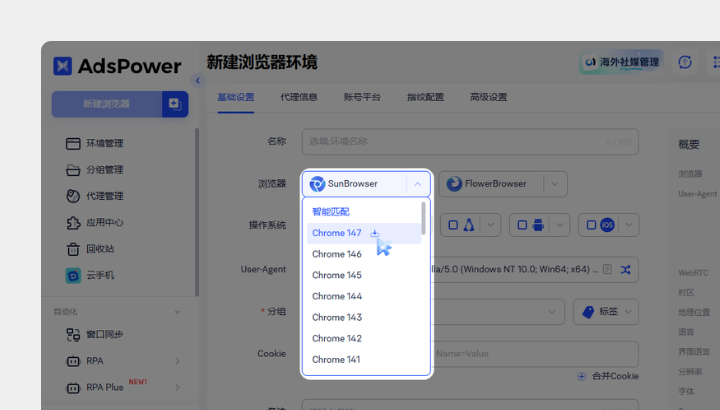
Task: Switch to the 代理信息 tab
Action: coord(299,97)
